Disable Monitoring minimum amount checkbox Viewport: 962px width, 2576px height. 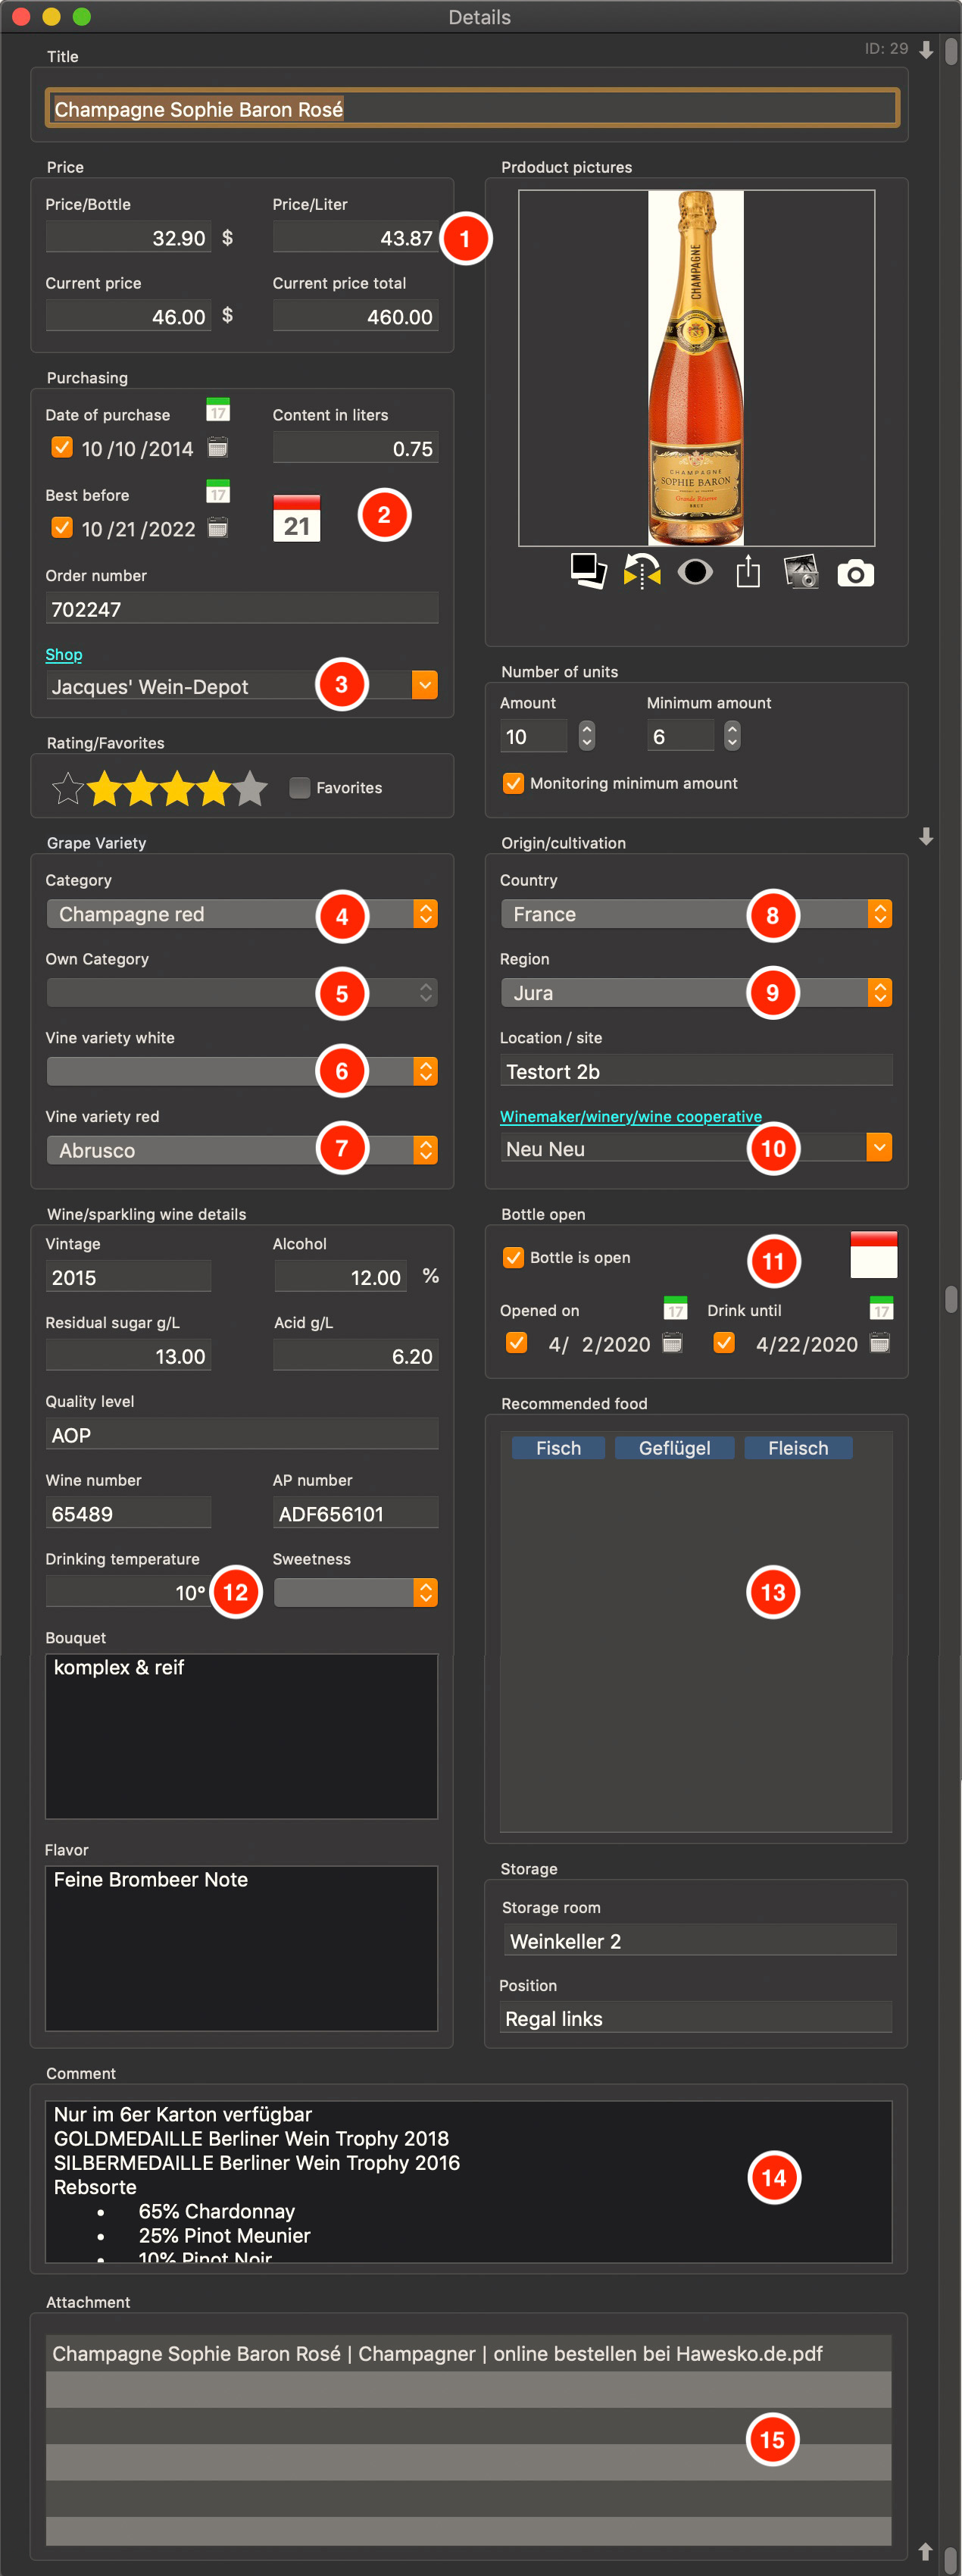click(x=513, y=783)
